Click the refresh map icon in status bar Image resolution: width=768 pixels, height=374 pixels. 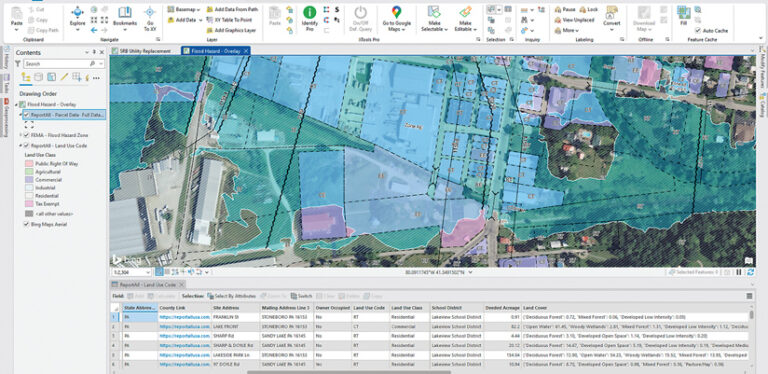coord(750,272)
